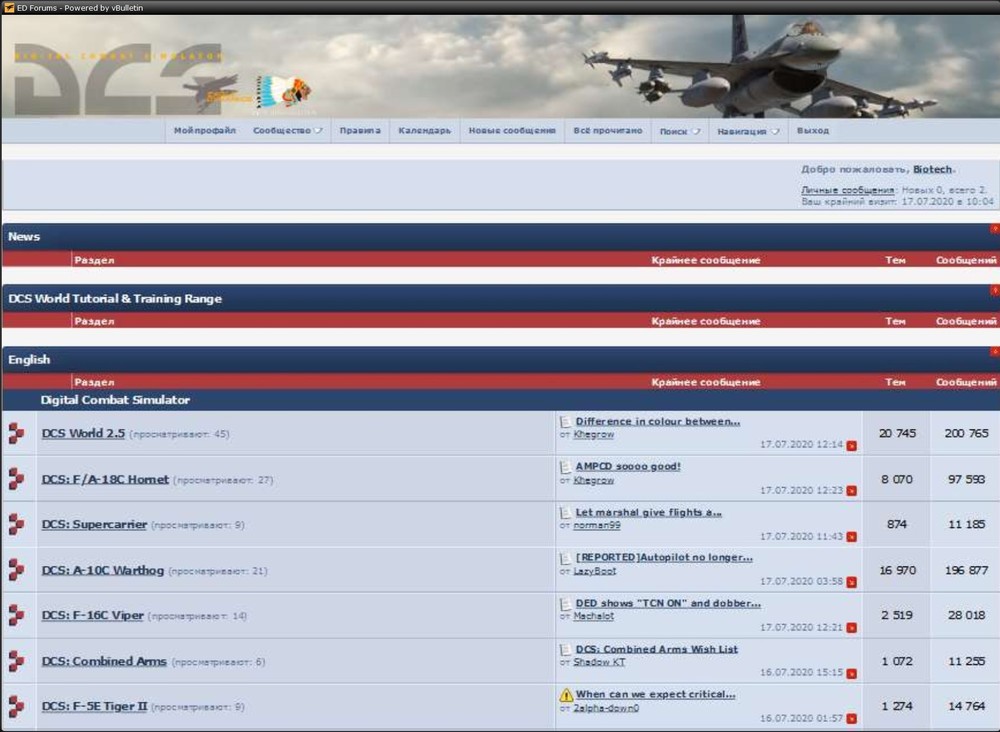Open Новые сообщения in the navbar

click(512, 131)
